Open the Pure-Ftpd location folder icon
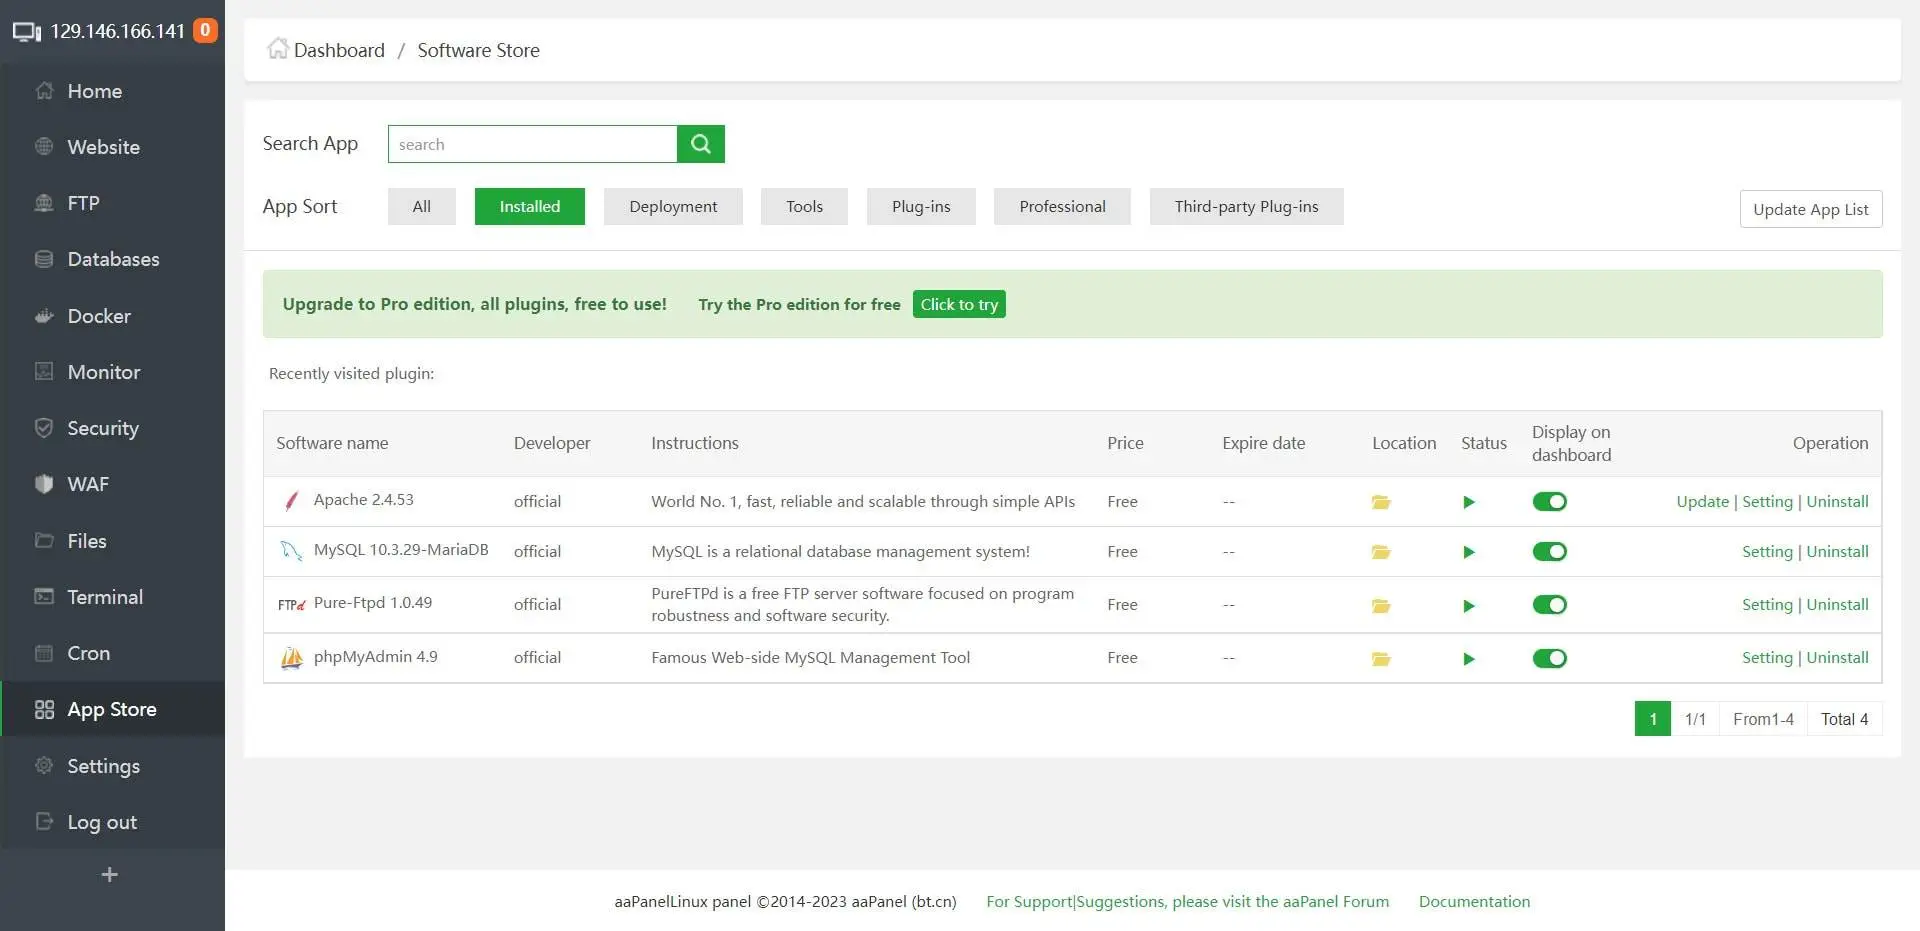 [1381, 605]
